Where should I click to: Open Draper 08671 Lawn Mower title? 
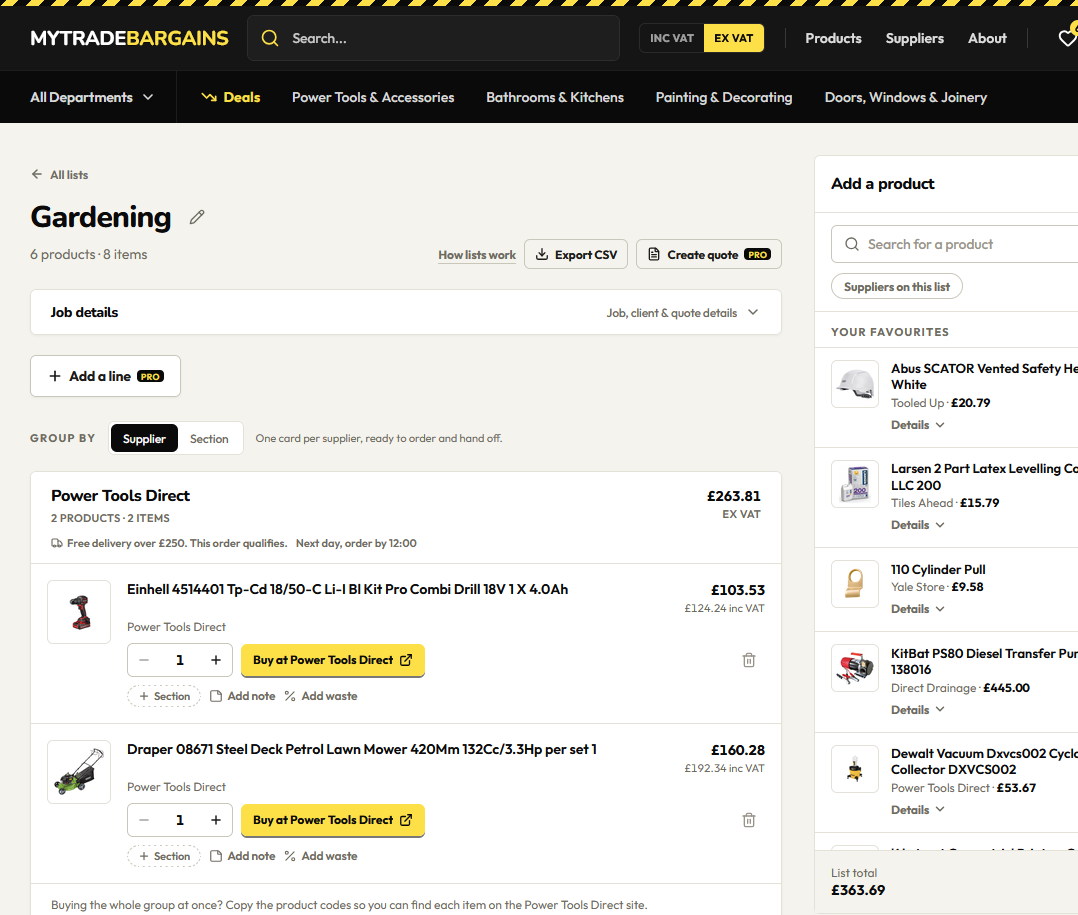tap(362, 750)
